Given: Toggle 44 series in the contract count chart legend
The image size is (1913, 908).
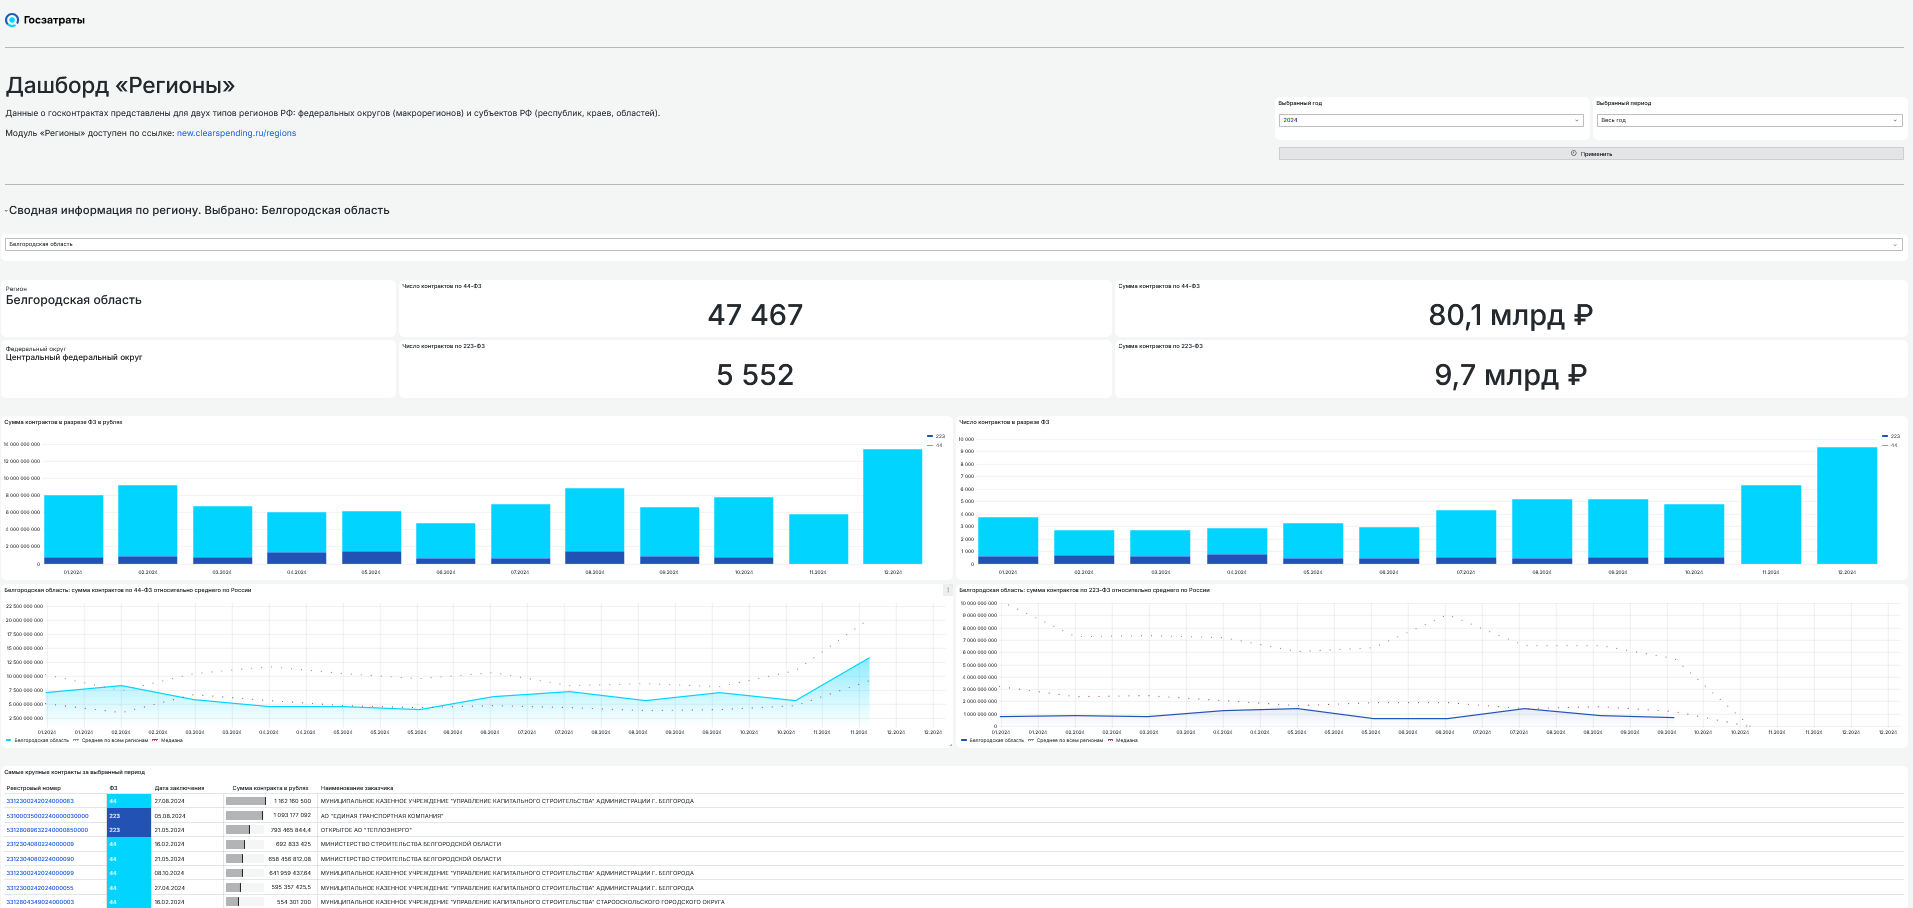Looking at the screenshot, I should coord(1889,445).
